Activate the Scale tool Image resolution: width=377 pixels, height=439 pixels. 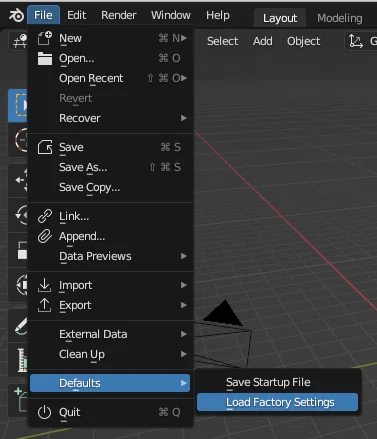click(19, 250)
